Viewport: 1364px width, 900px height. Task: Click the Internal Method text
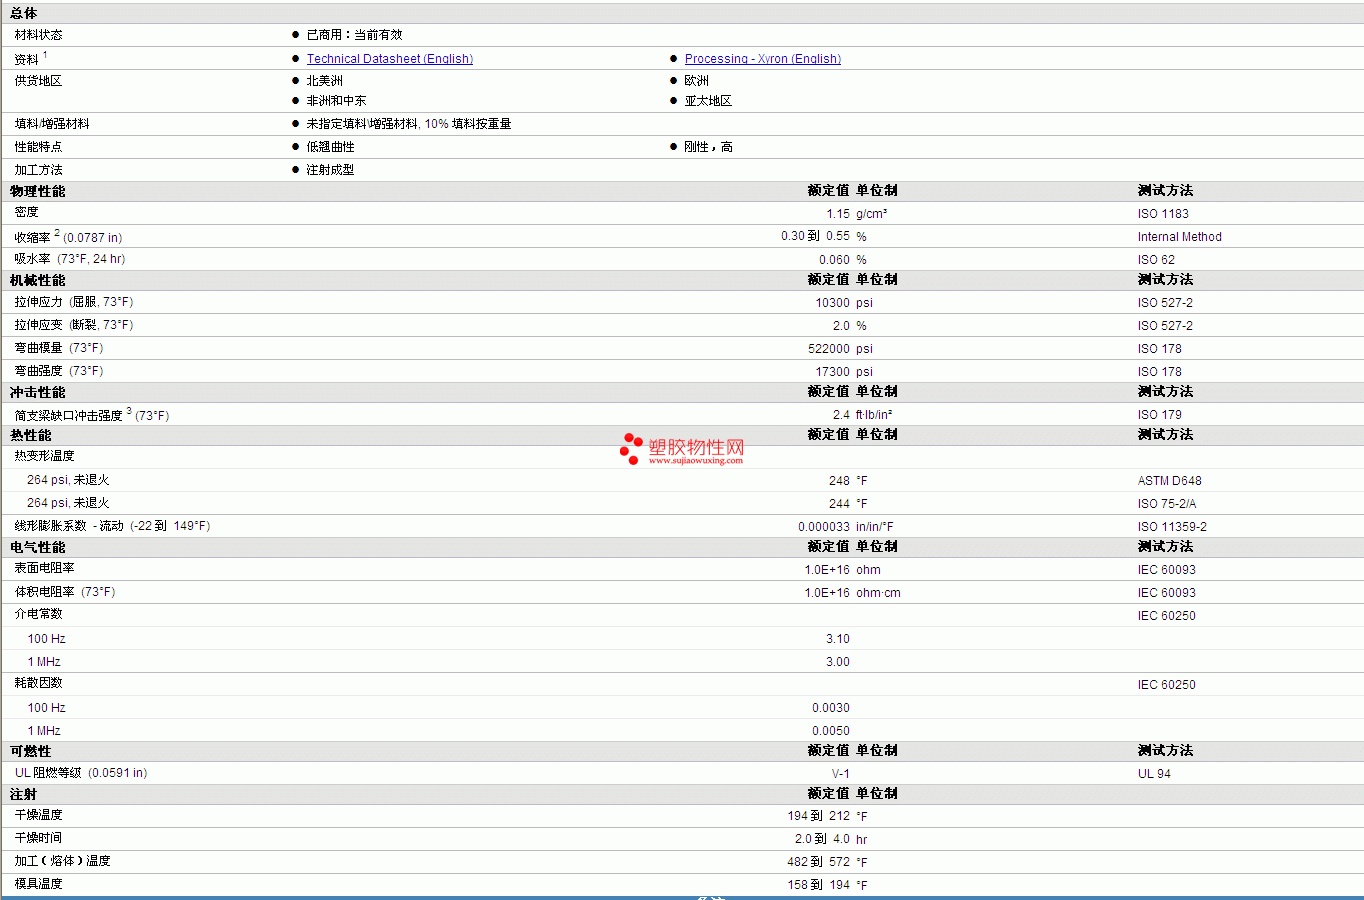1180,237
